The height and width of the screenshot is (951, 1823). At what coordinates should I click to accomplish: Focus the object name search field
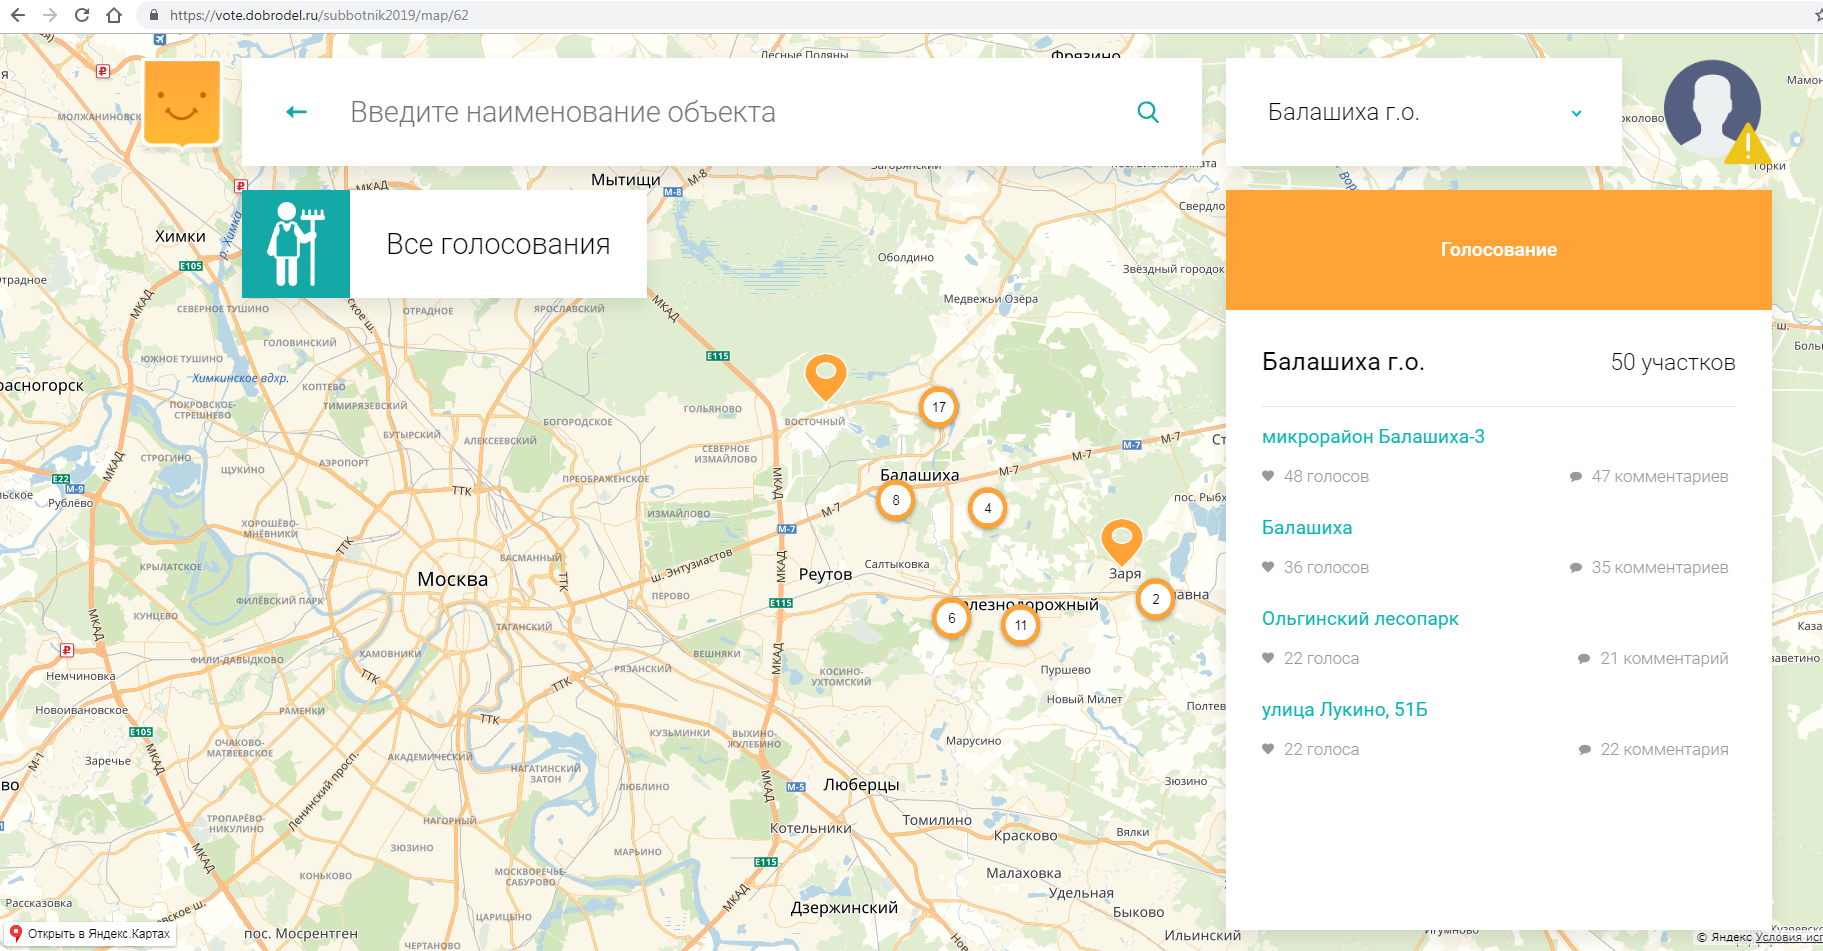(x=730, y=112)
